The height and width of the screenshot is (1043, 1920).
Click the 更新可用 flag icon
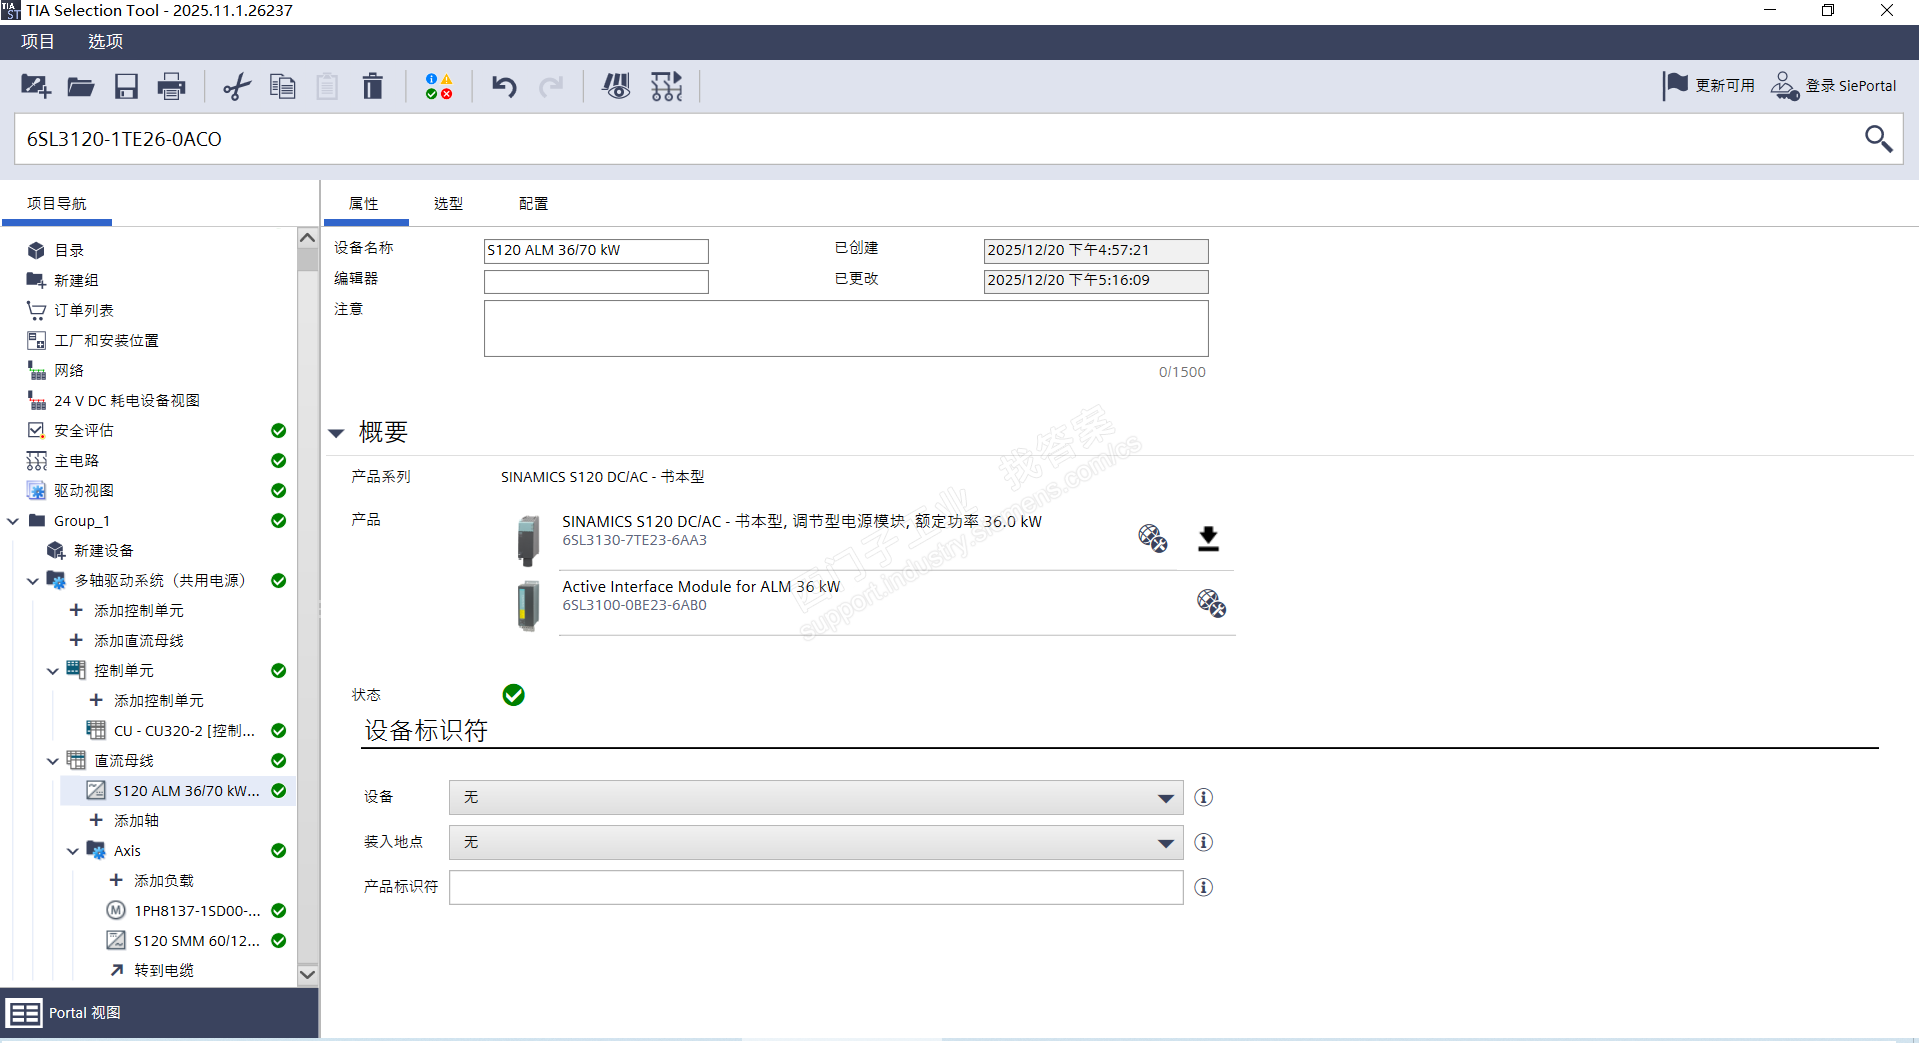point(1675,86)
